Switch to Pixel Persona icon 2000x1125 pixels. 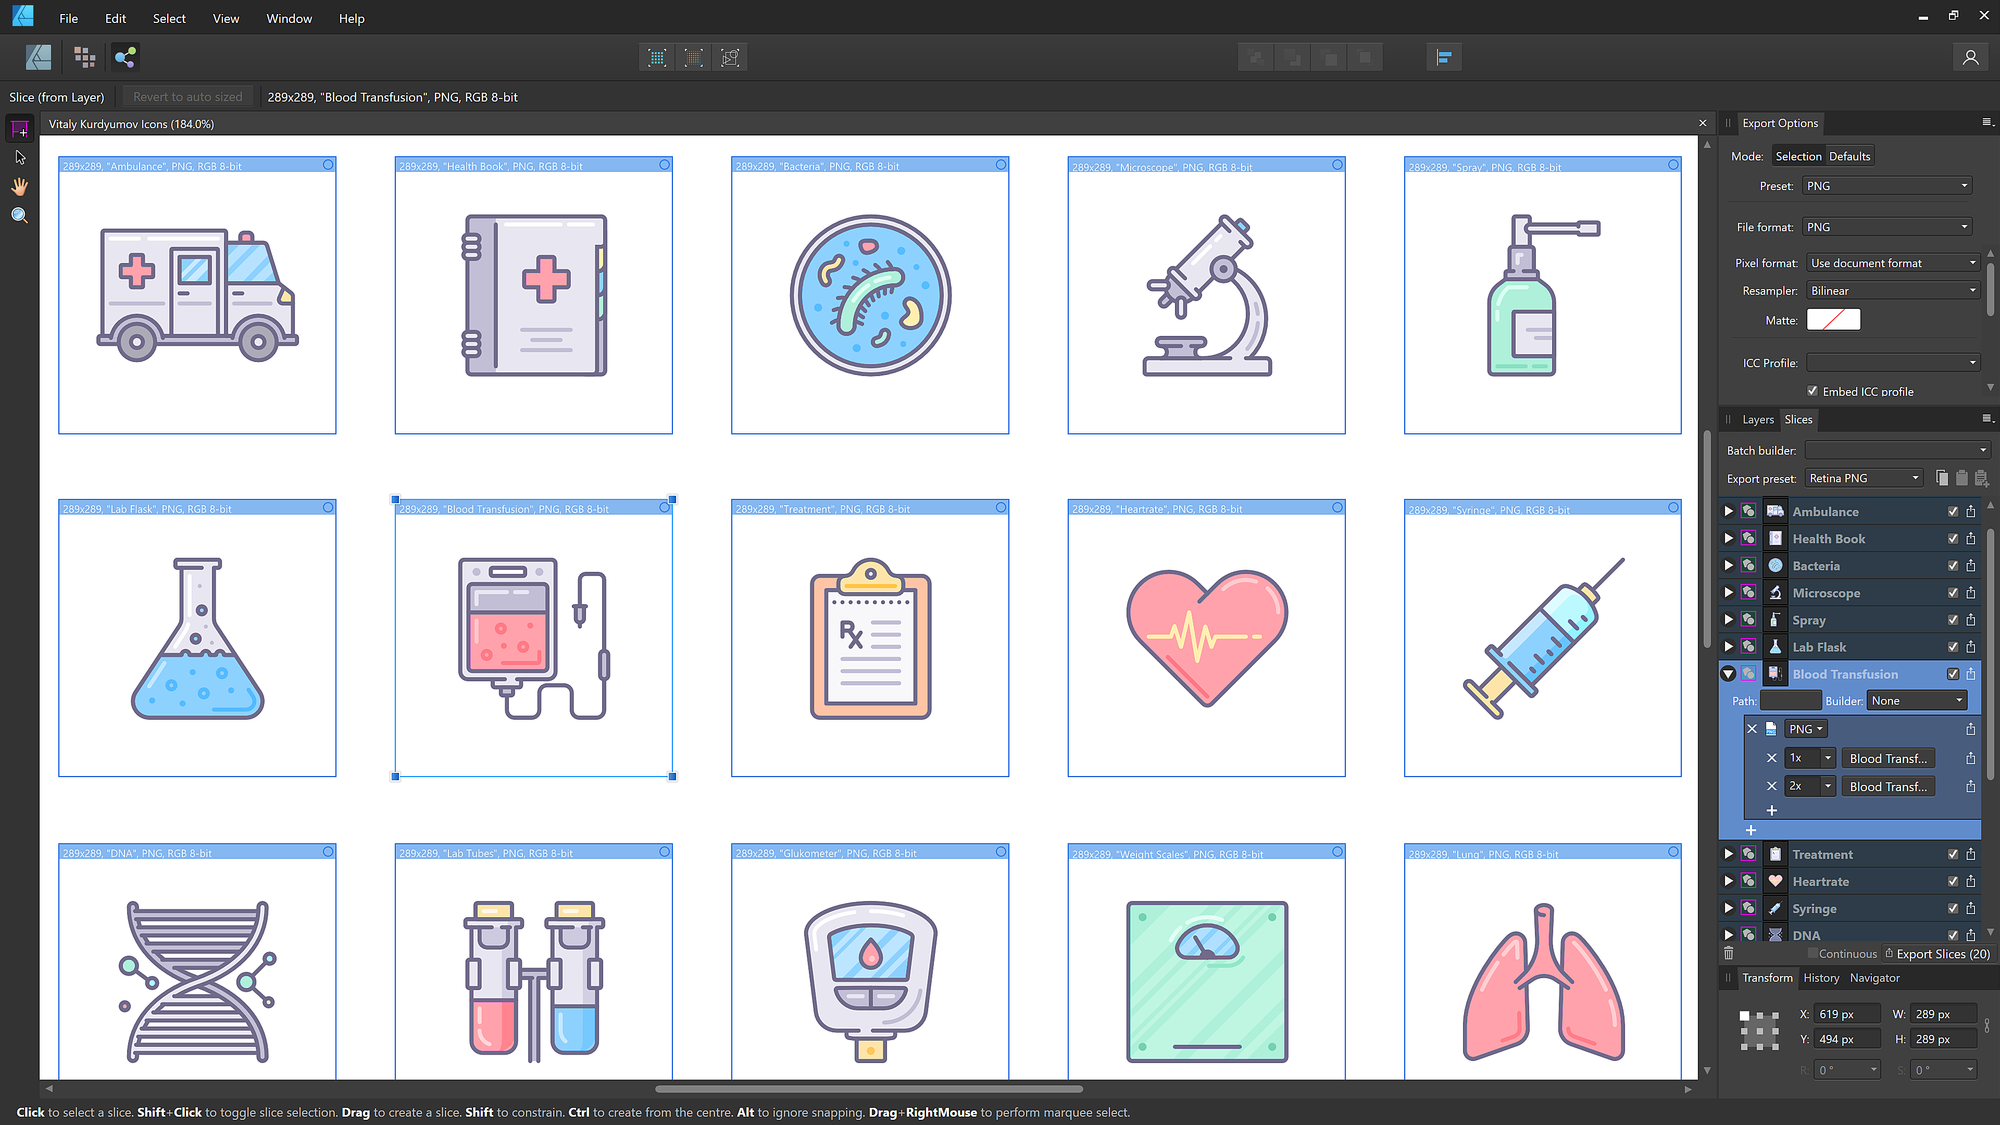point(84,57)
